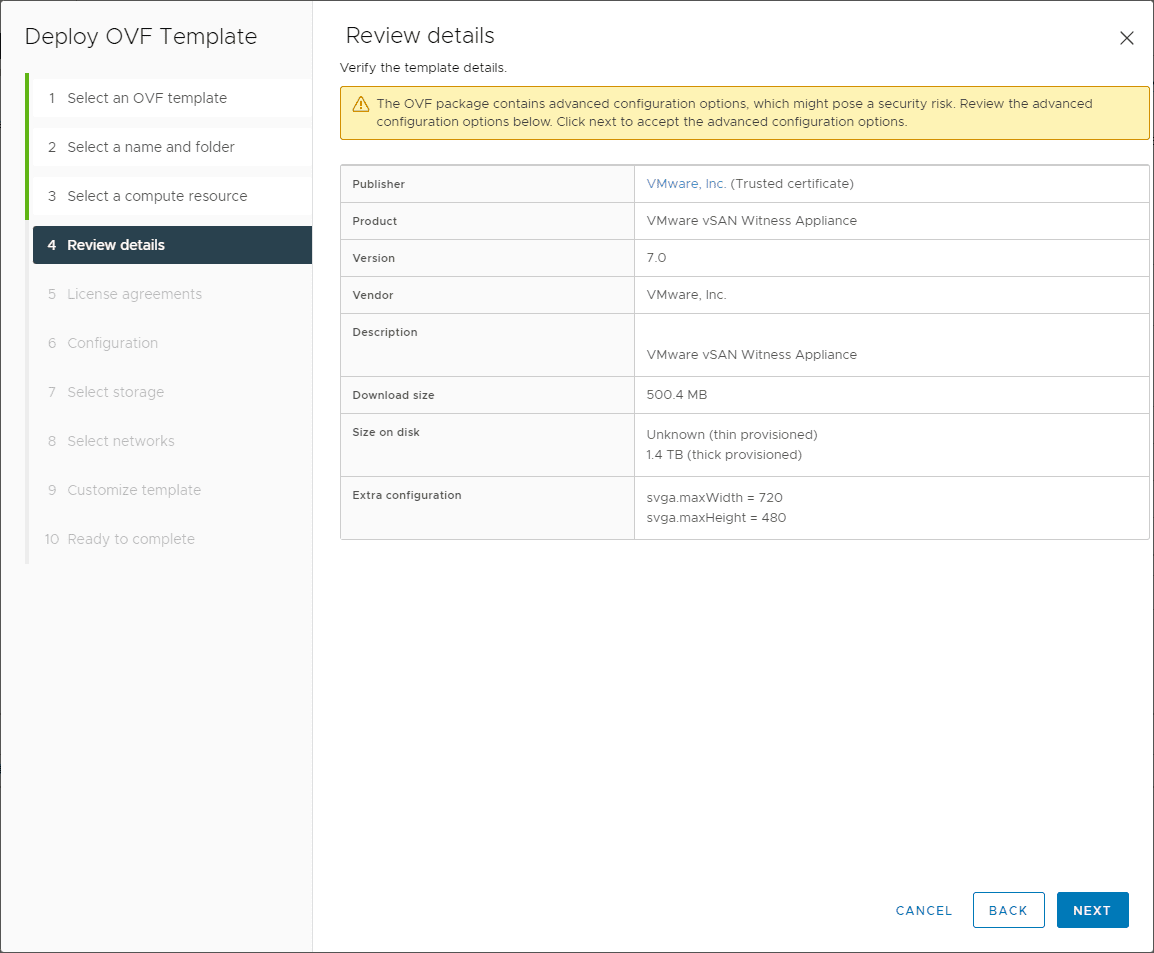This screenshot has height=953, width=1154.
Task: Return to Select a name and folder step
Action: [151, 147]
